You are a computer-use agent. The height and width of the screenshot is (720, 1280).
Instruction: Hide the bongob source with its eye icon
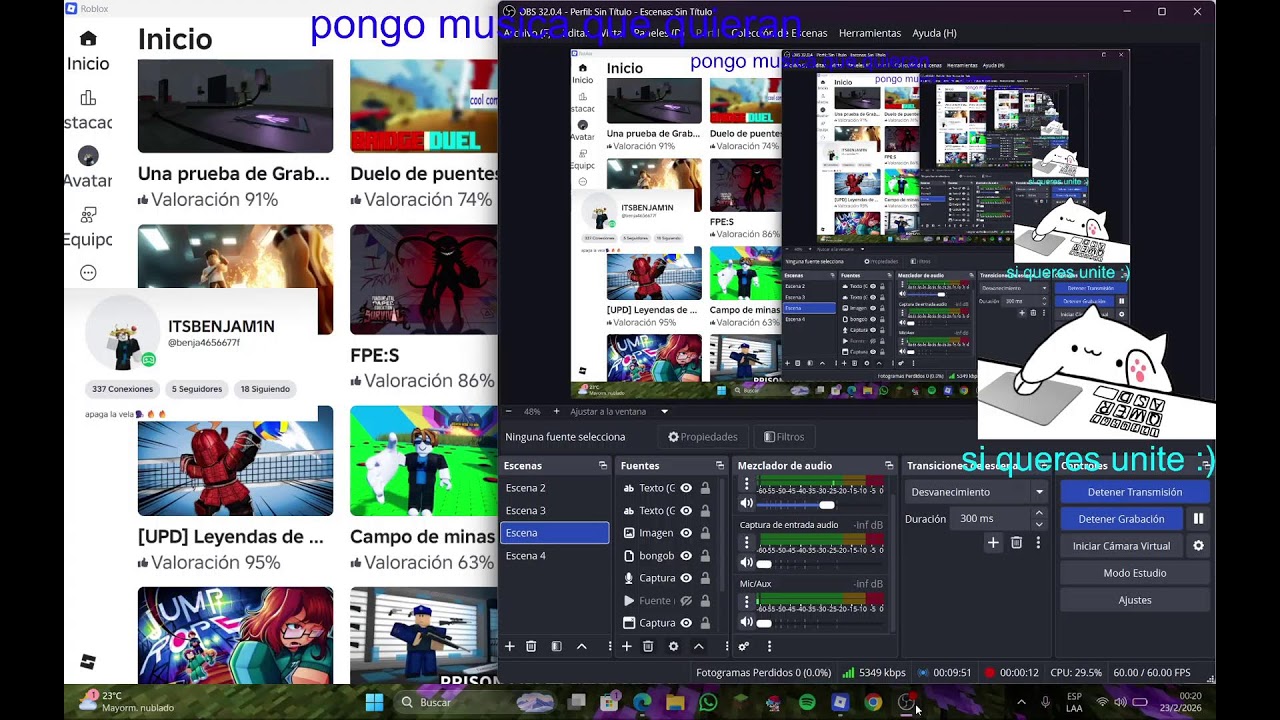[x=686, y=556]
